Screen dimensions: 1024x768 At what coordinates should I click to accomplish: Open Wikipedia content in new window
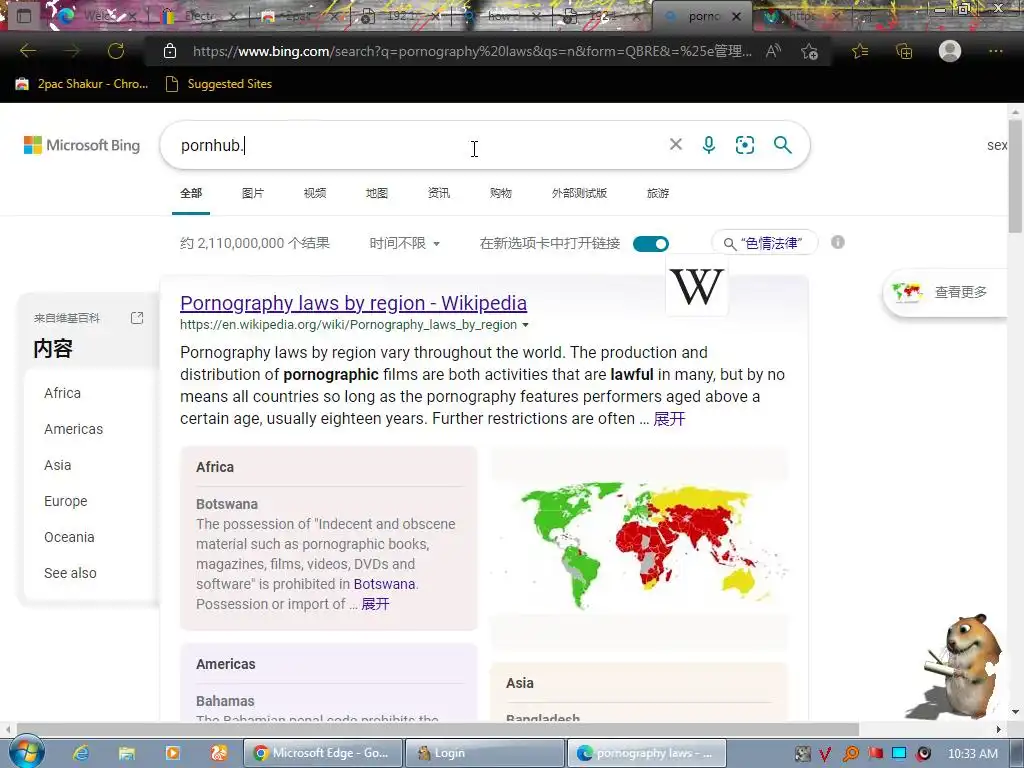[137, 318]
